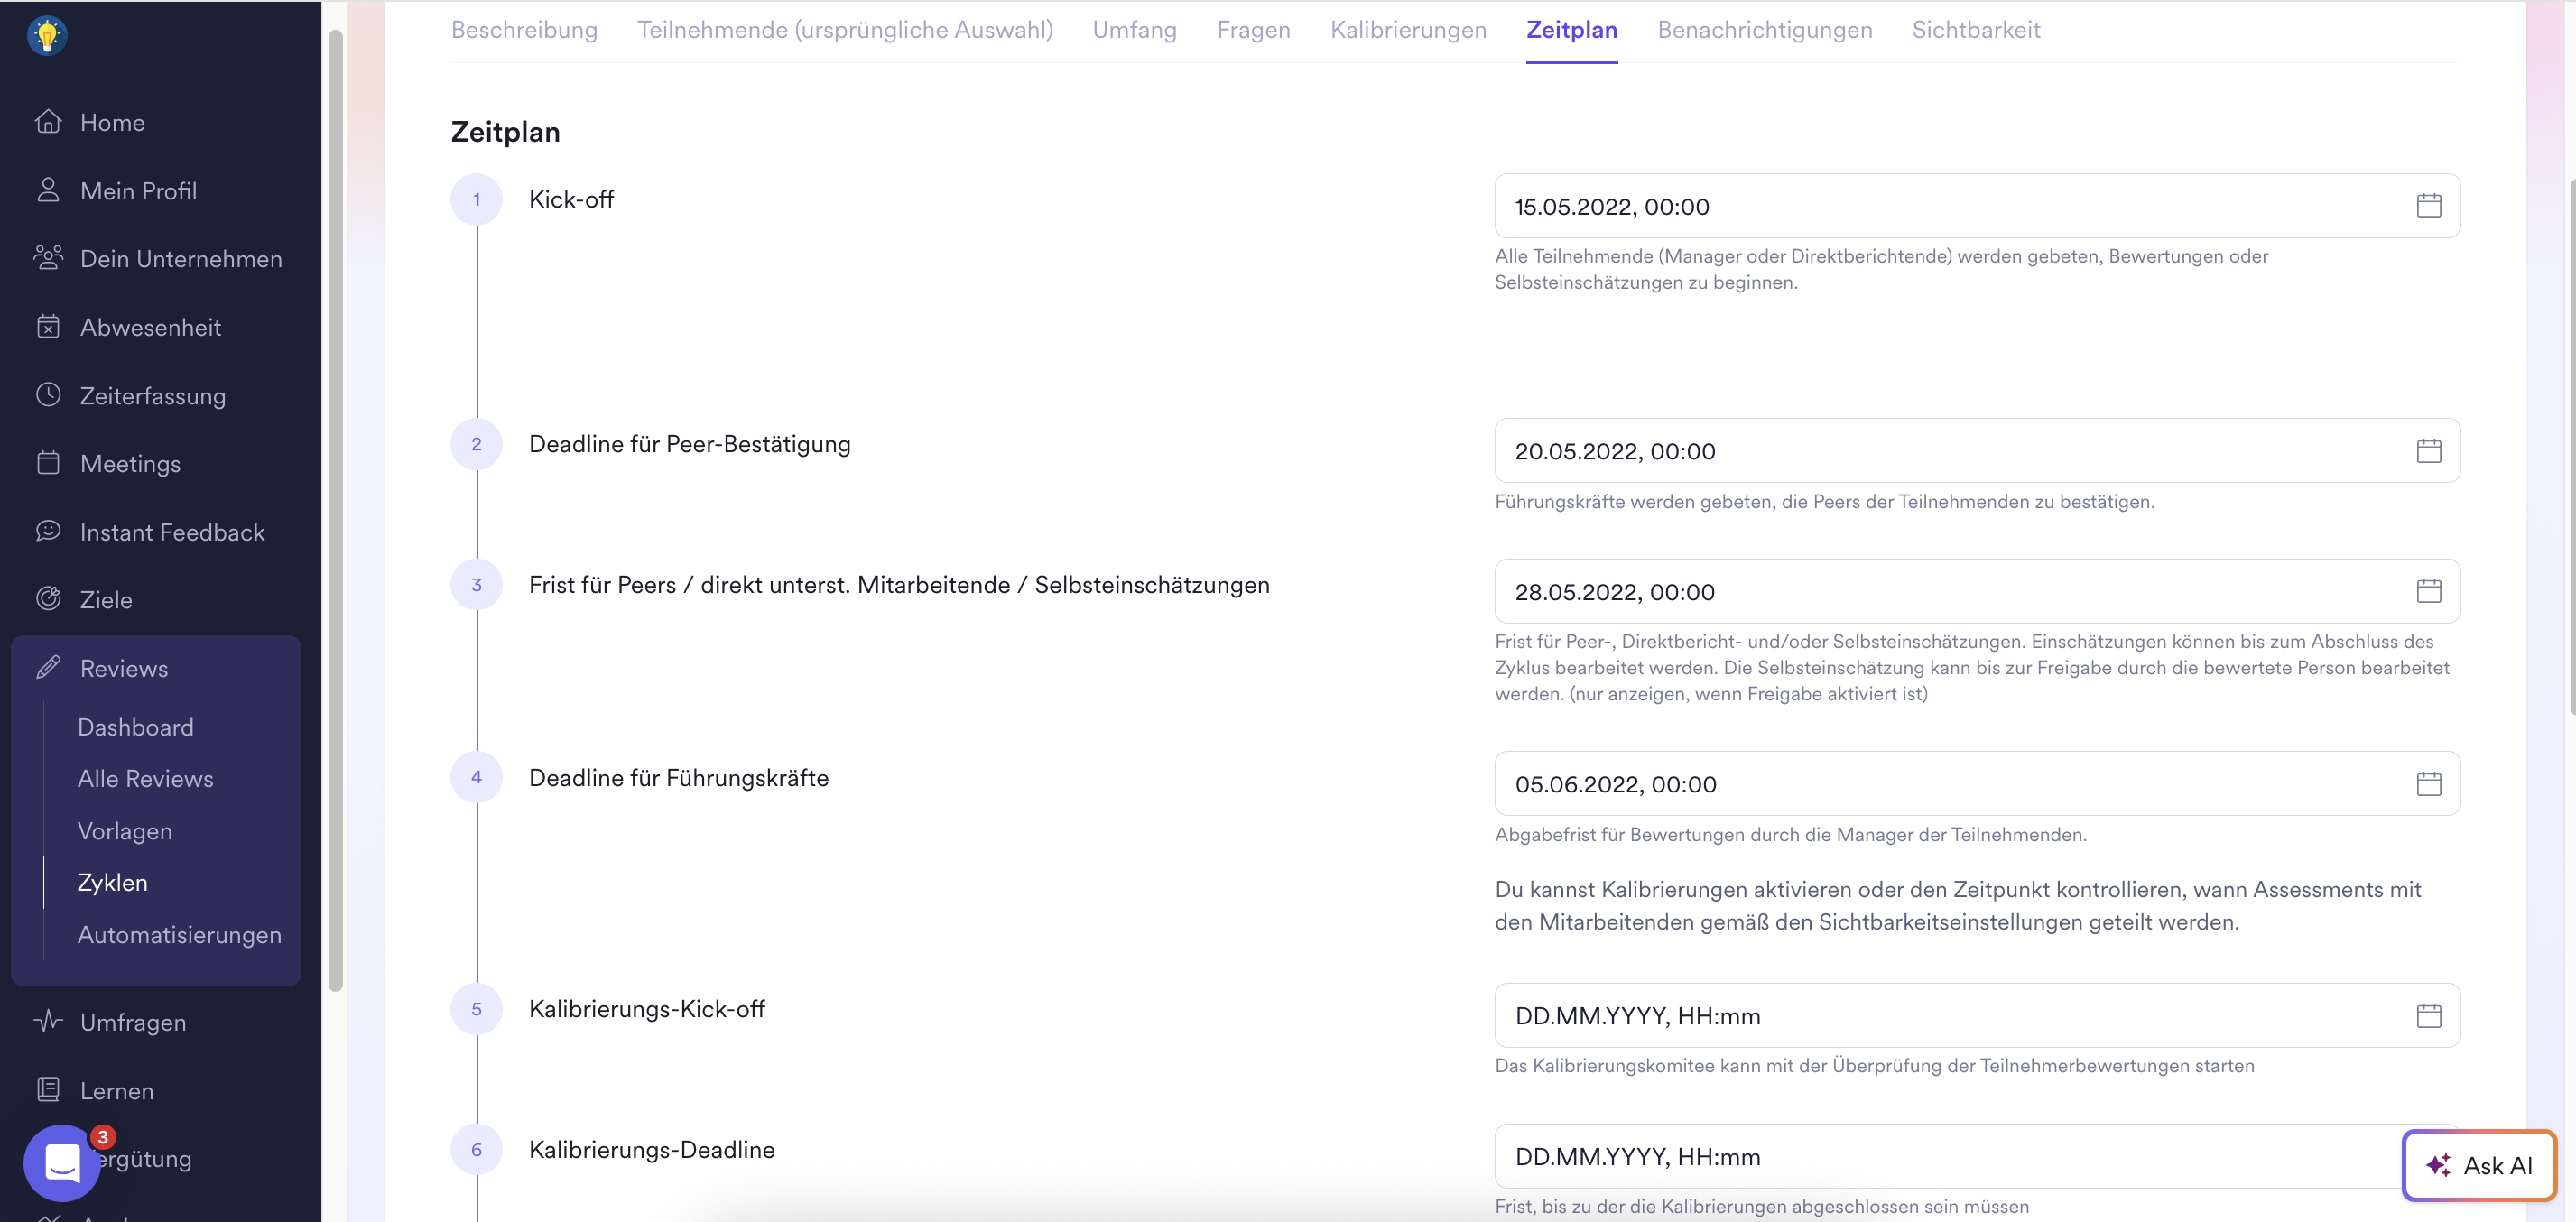The width and height of the screenshot is (2576, 1222).
Task: Open Automatisierungen under Reviews
Action: pos(179,935)
